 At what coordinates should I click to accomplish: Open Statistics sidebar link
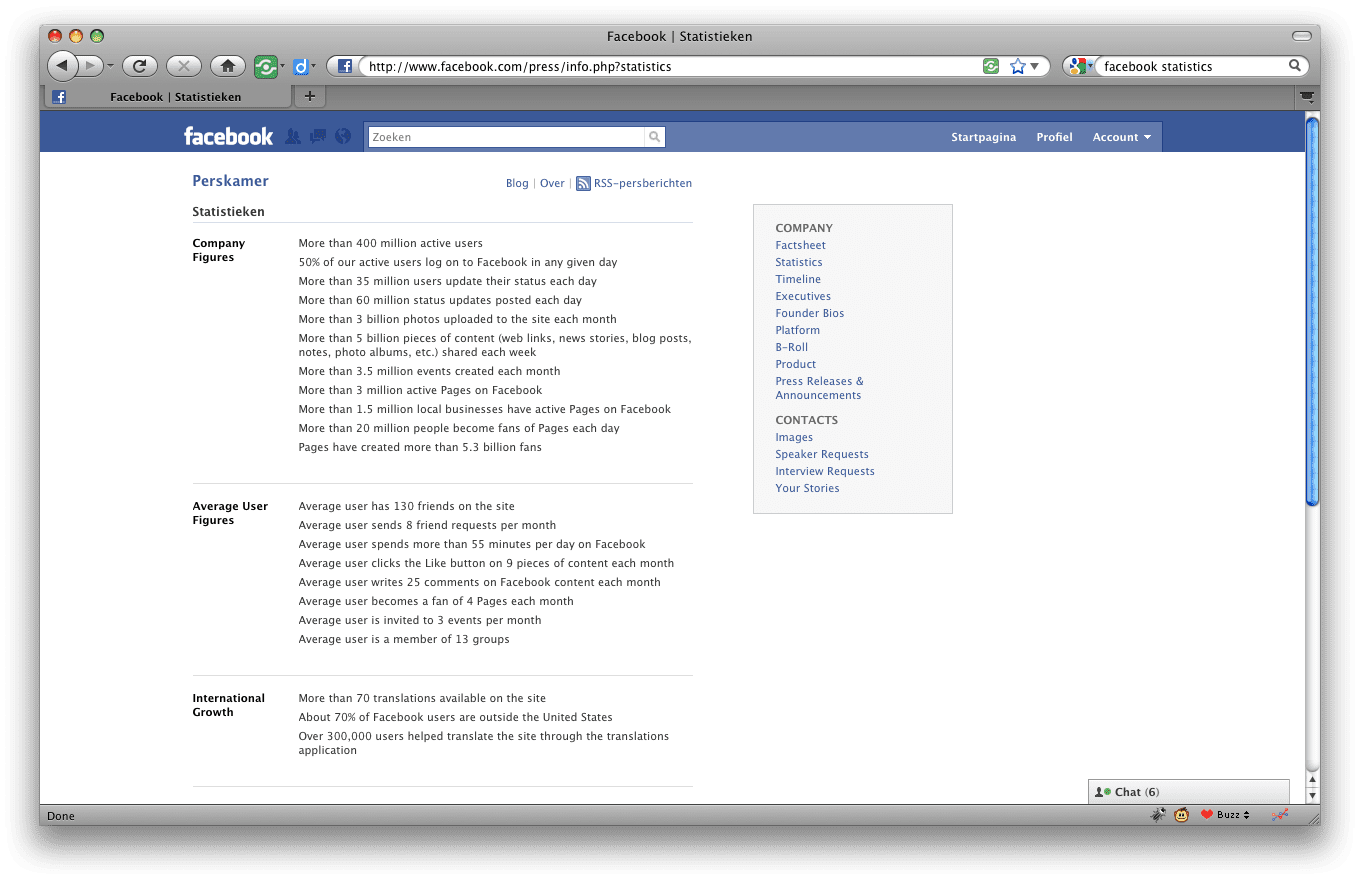[799, 262]
